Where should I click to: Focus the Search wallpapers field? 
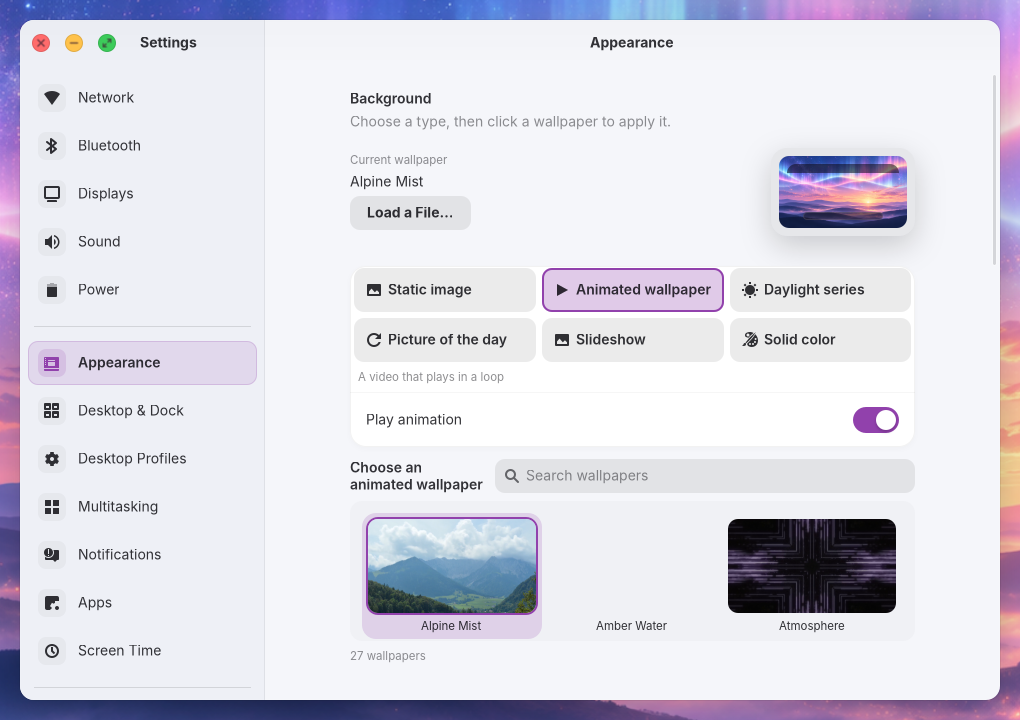705,476
